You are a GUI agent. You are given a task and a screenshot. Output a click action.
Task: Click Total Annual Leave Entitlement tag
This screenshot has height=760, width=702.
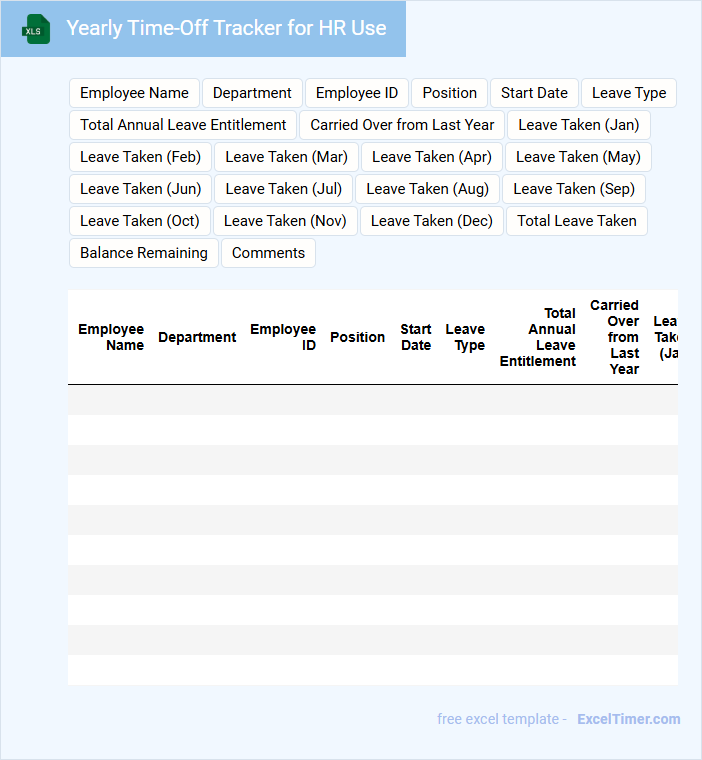[x=183, y=125]
